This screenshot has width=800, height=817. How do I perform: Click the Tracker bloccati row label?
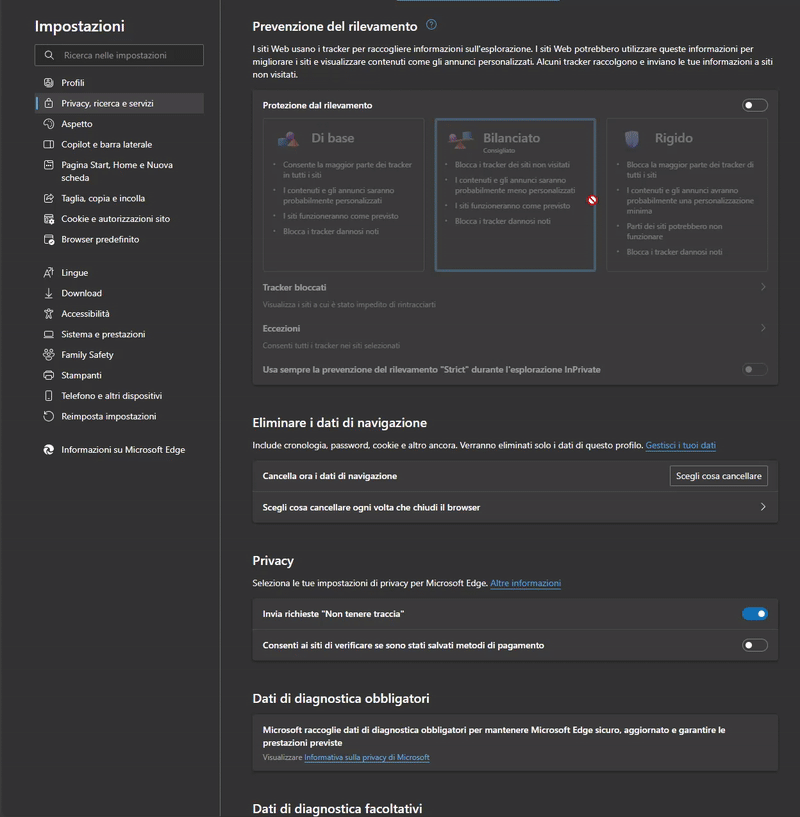click(x=294, y=287)
